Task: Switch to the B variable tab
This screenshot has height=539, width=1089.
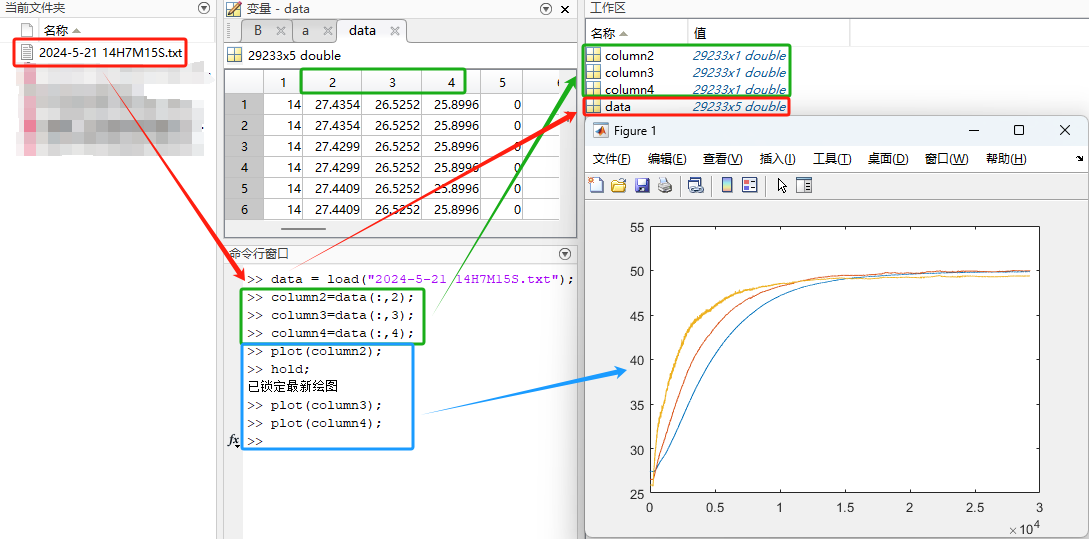Action: 258,31
